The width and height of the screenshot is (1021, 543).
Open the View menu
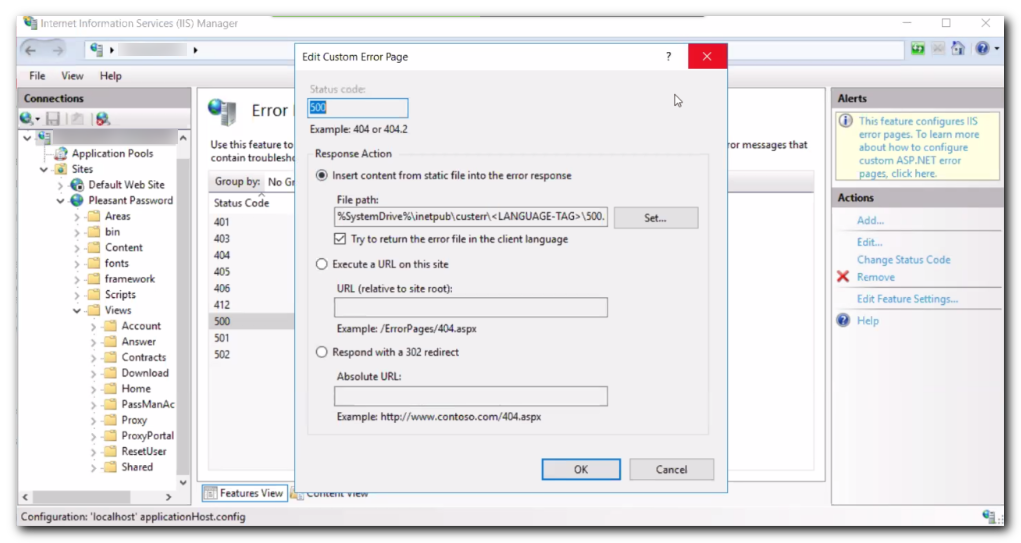tap(72, 76)
